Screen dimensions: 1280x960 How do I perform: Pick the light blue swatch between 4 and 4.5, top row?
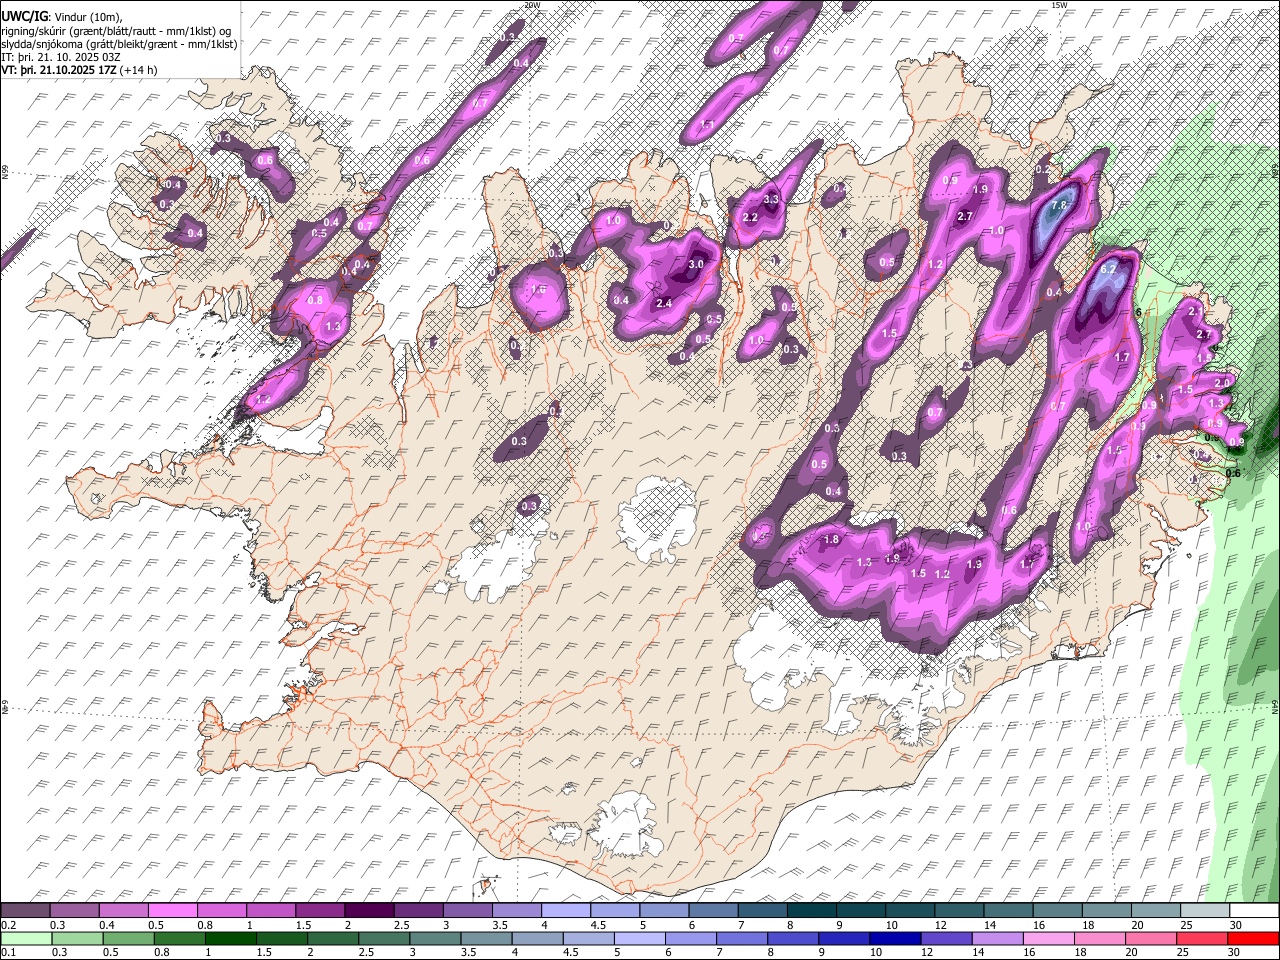(x=565, y=911)
